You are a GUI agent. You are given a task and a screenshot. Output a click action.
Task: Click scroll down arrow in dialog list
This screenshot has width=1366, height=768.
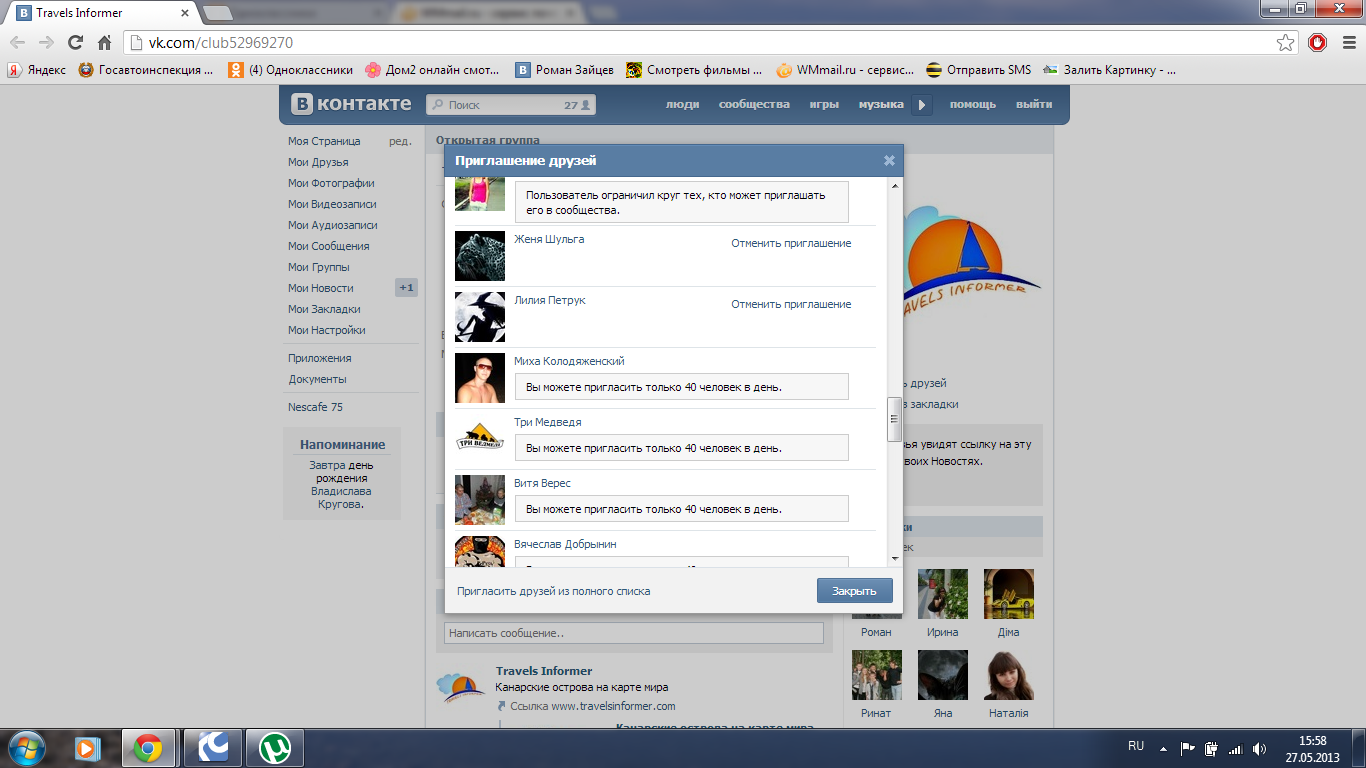[x=895, y=559]
